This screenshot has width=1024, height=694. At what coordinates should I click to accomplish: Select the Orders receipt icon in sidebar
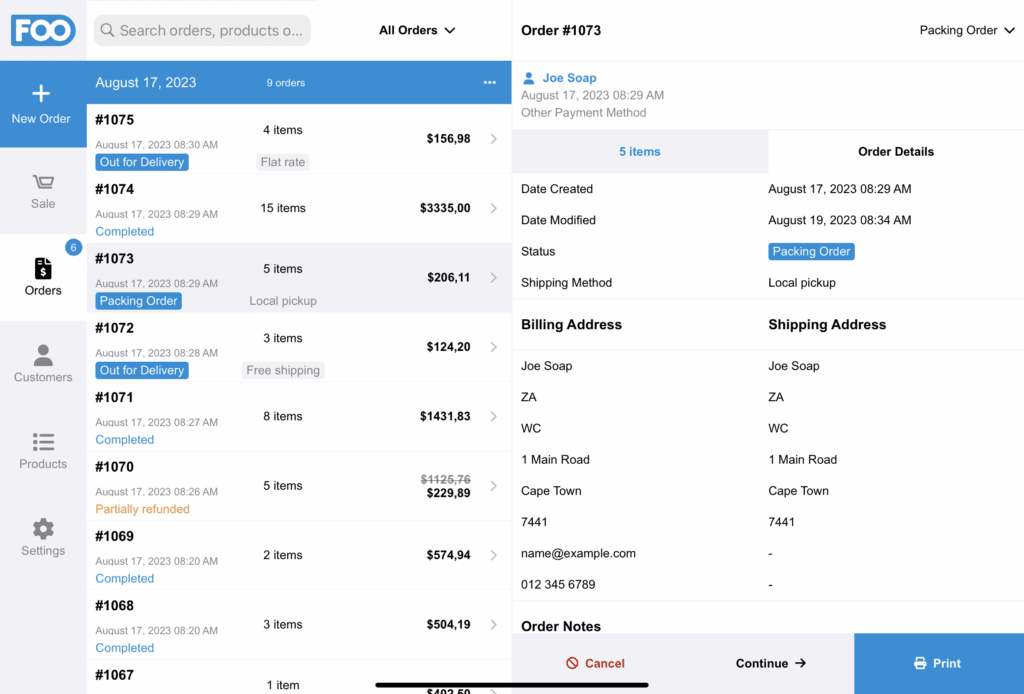(42, 269)
